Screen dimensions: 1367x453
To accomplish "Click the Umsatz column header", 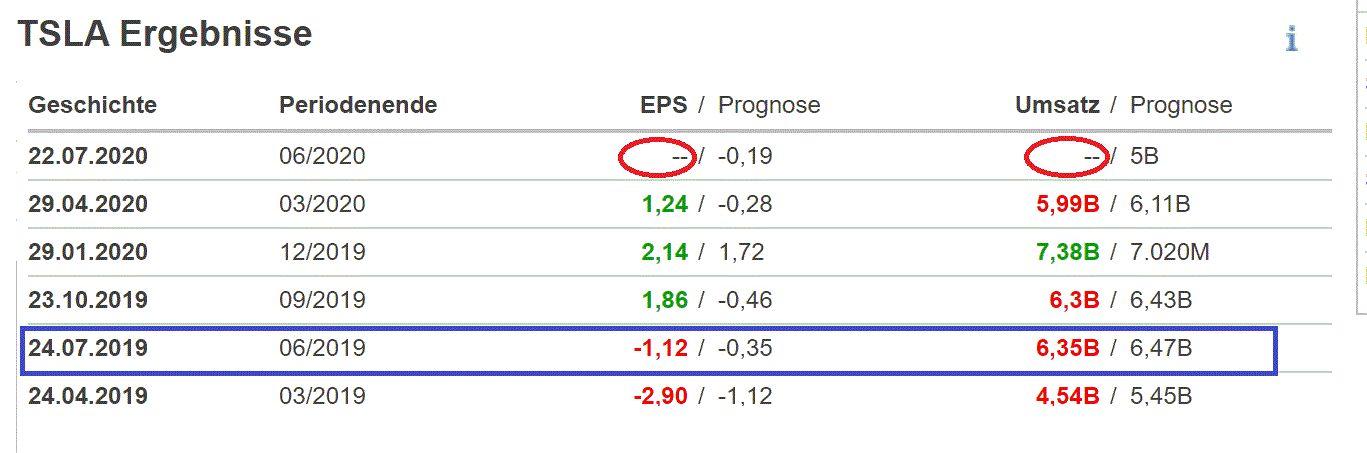I will tap(1057, 105).
